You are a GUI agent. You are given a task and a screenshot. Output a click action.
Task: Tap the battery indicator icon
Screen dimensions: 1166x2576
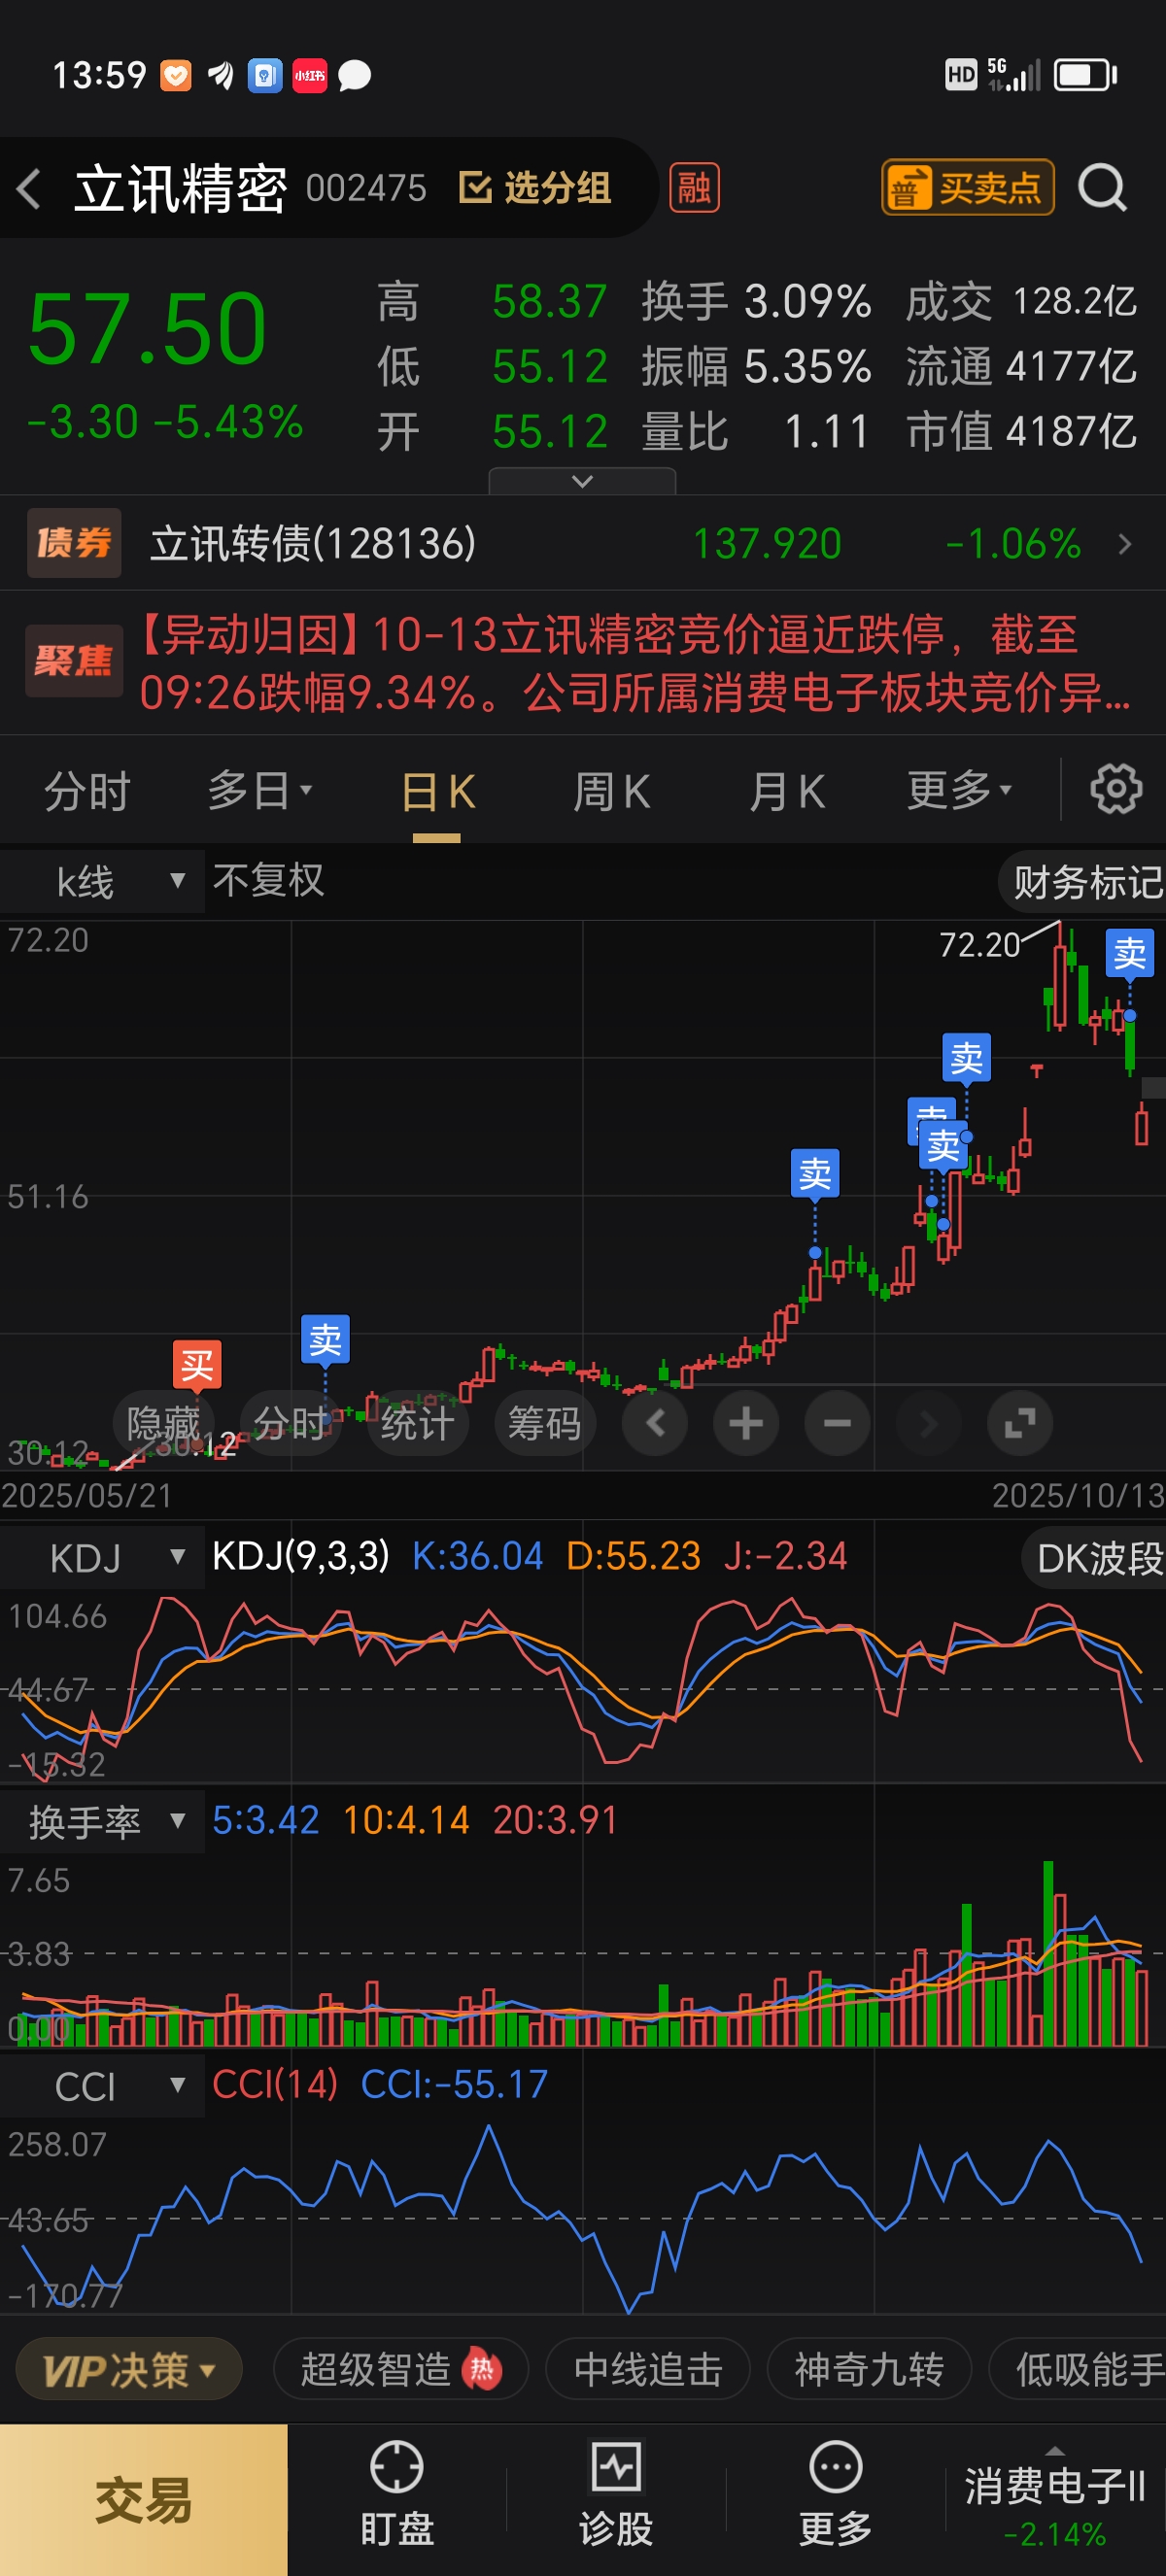pyautogui.click(x=1086, y=75)
